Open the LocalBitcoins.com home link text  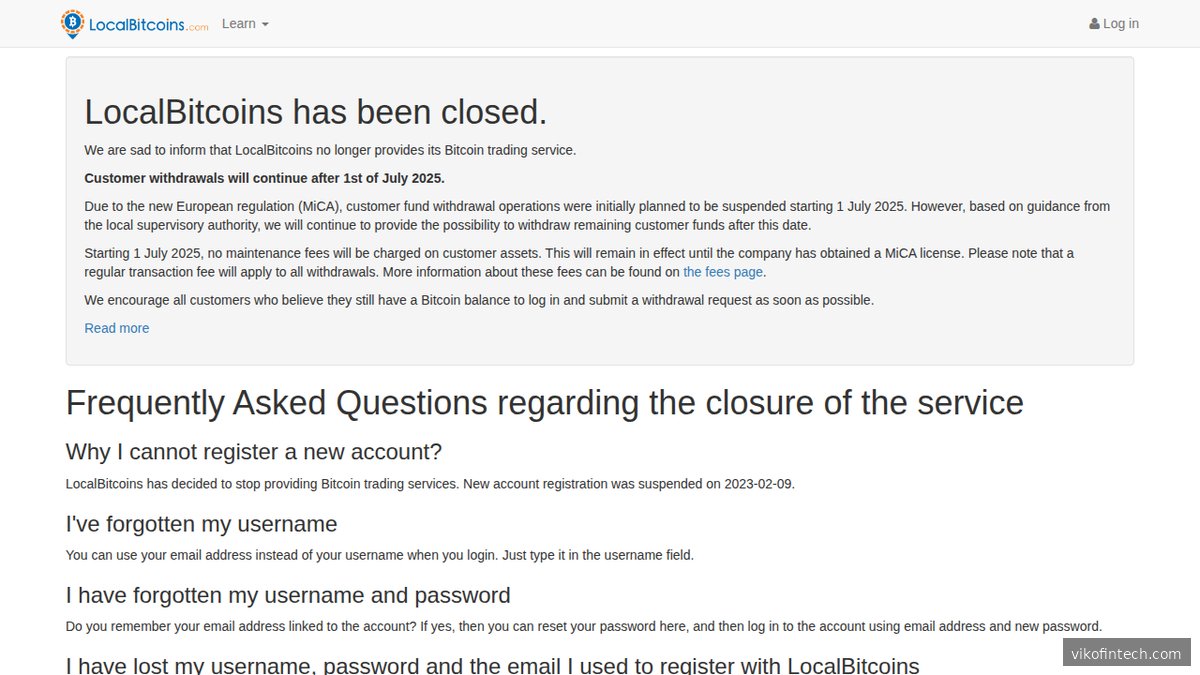[x=148, y=25]
